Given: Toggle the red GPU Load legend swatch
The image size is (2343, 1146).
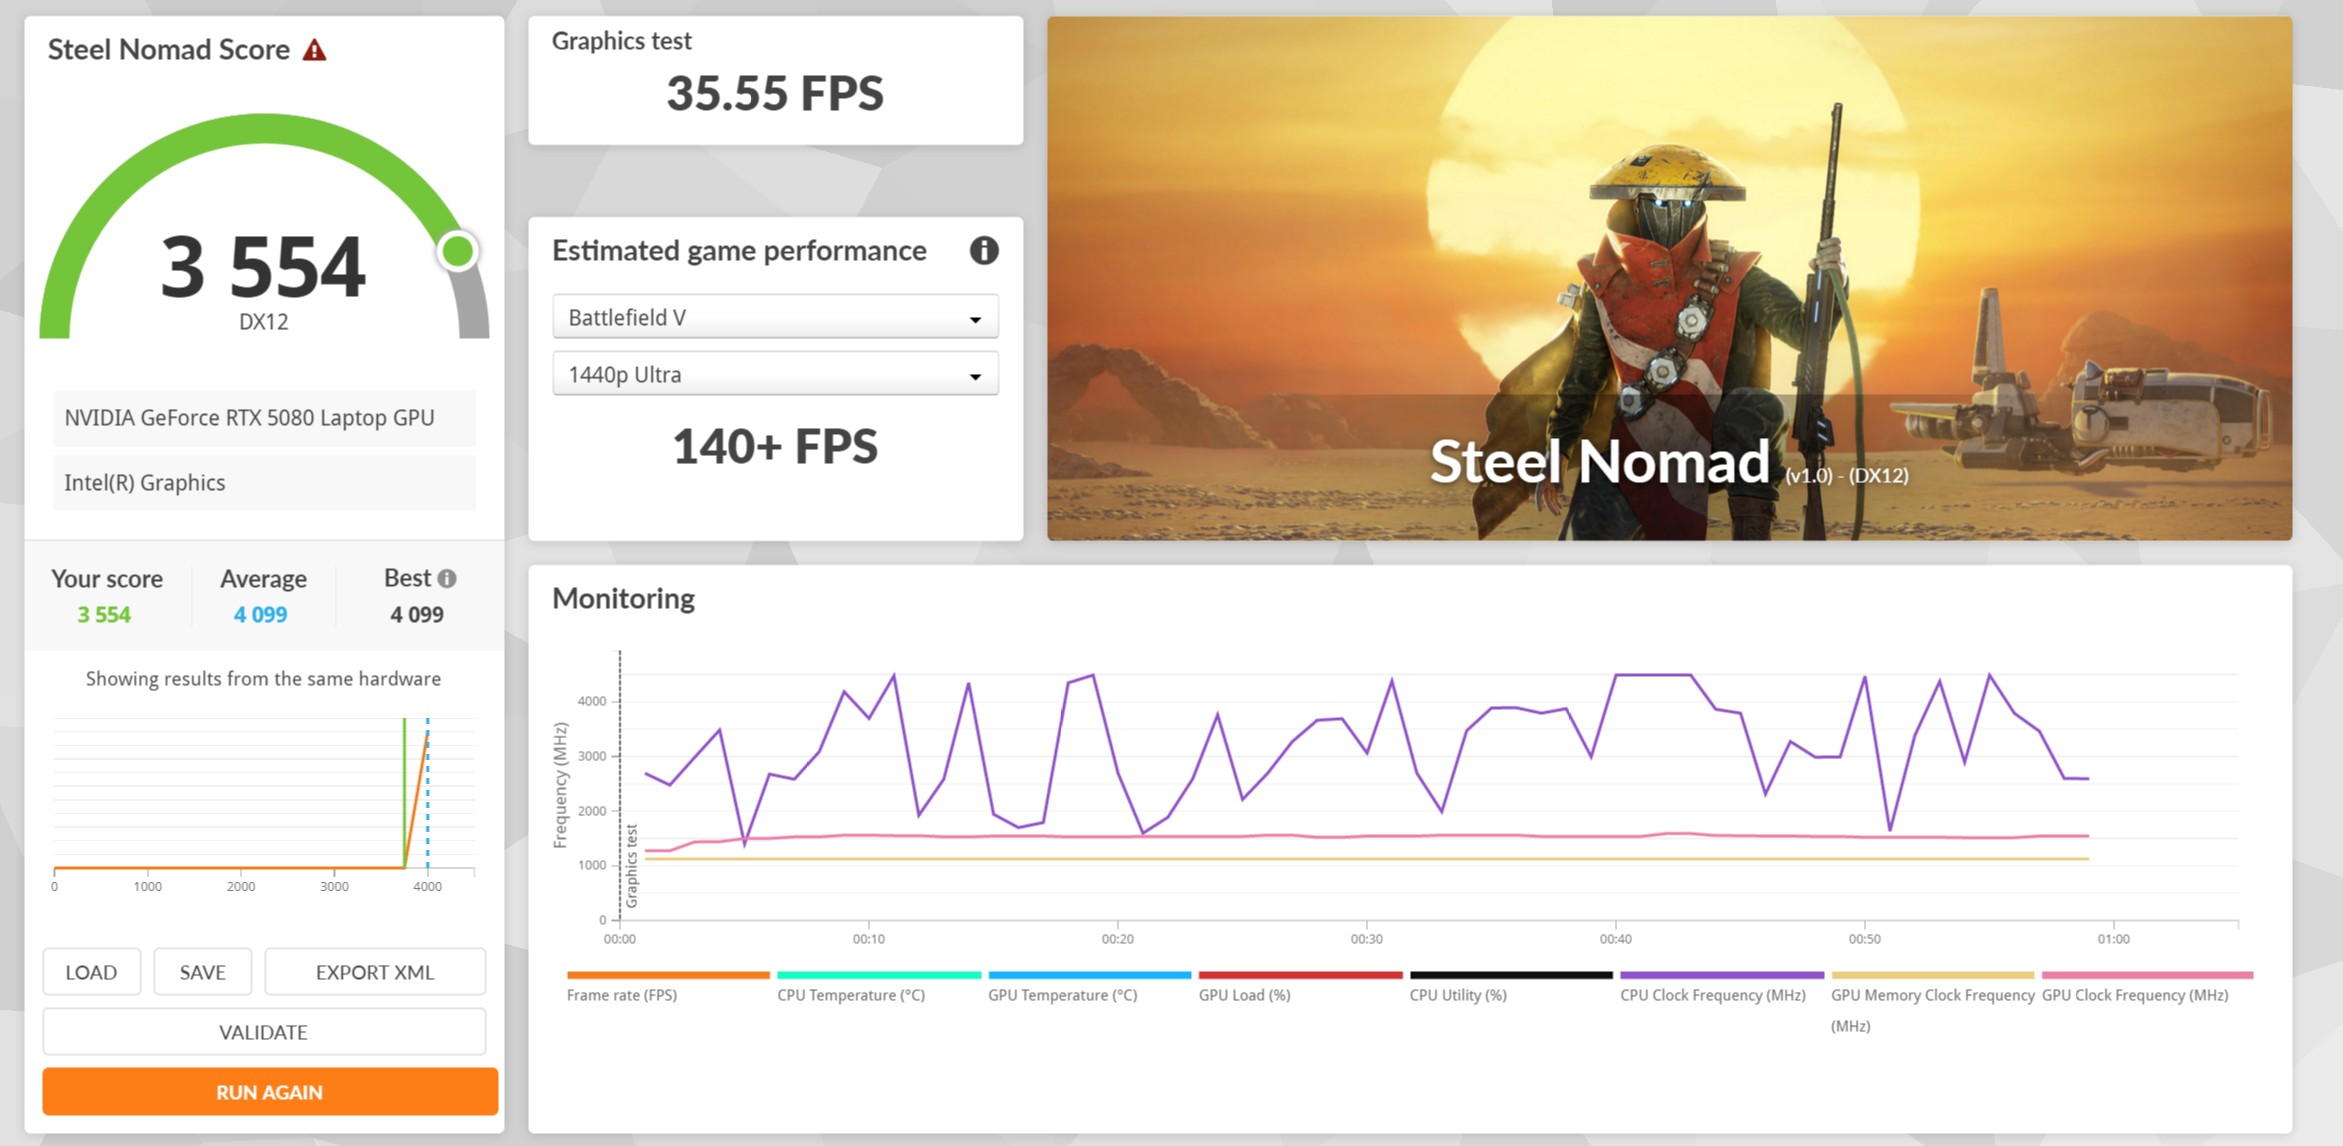Looking at the screenshot, I should coord(1299,975).
